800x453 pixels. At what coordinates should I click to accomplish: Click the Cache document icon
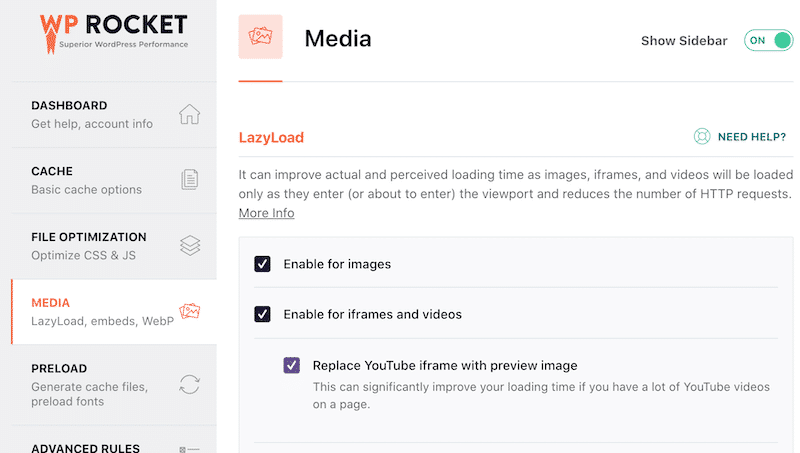tap(190, 180)
